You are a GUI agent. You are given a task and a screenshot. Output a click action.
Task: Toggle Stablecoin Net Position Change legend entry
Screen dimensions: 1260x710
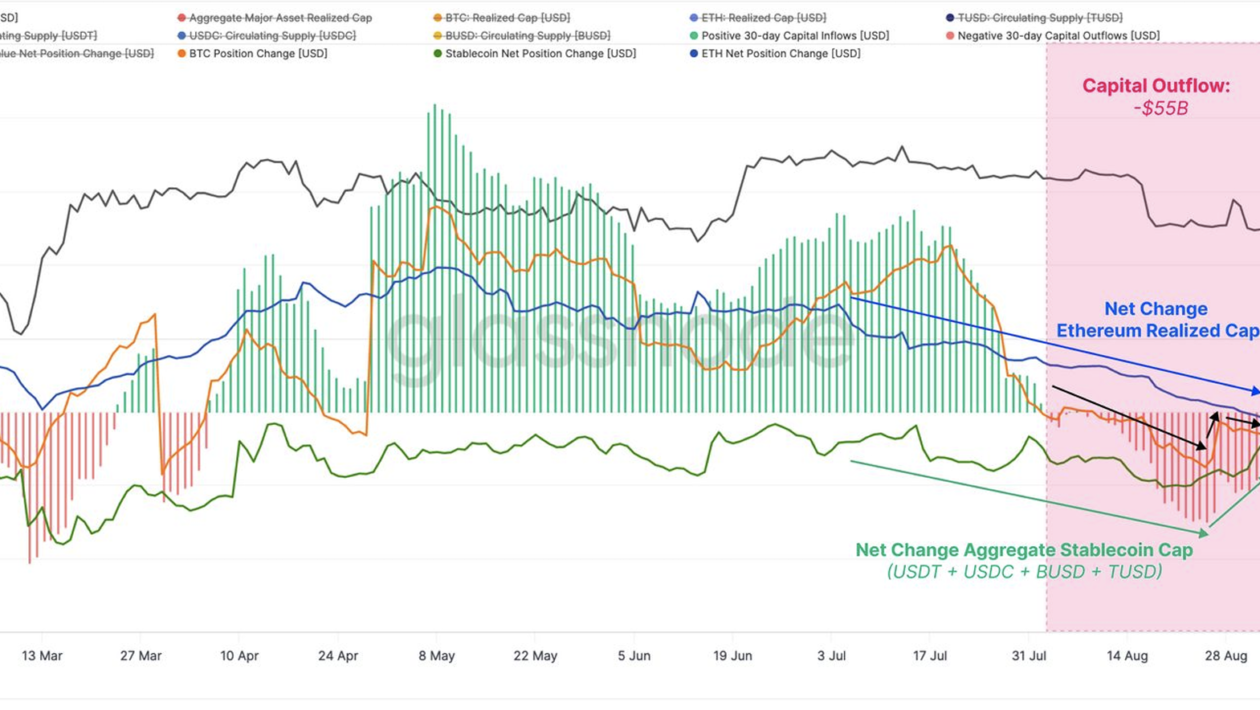point(534,53)
